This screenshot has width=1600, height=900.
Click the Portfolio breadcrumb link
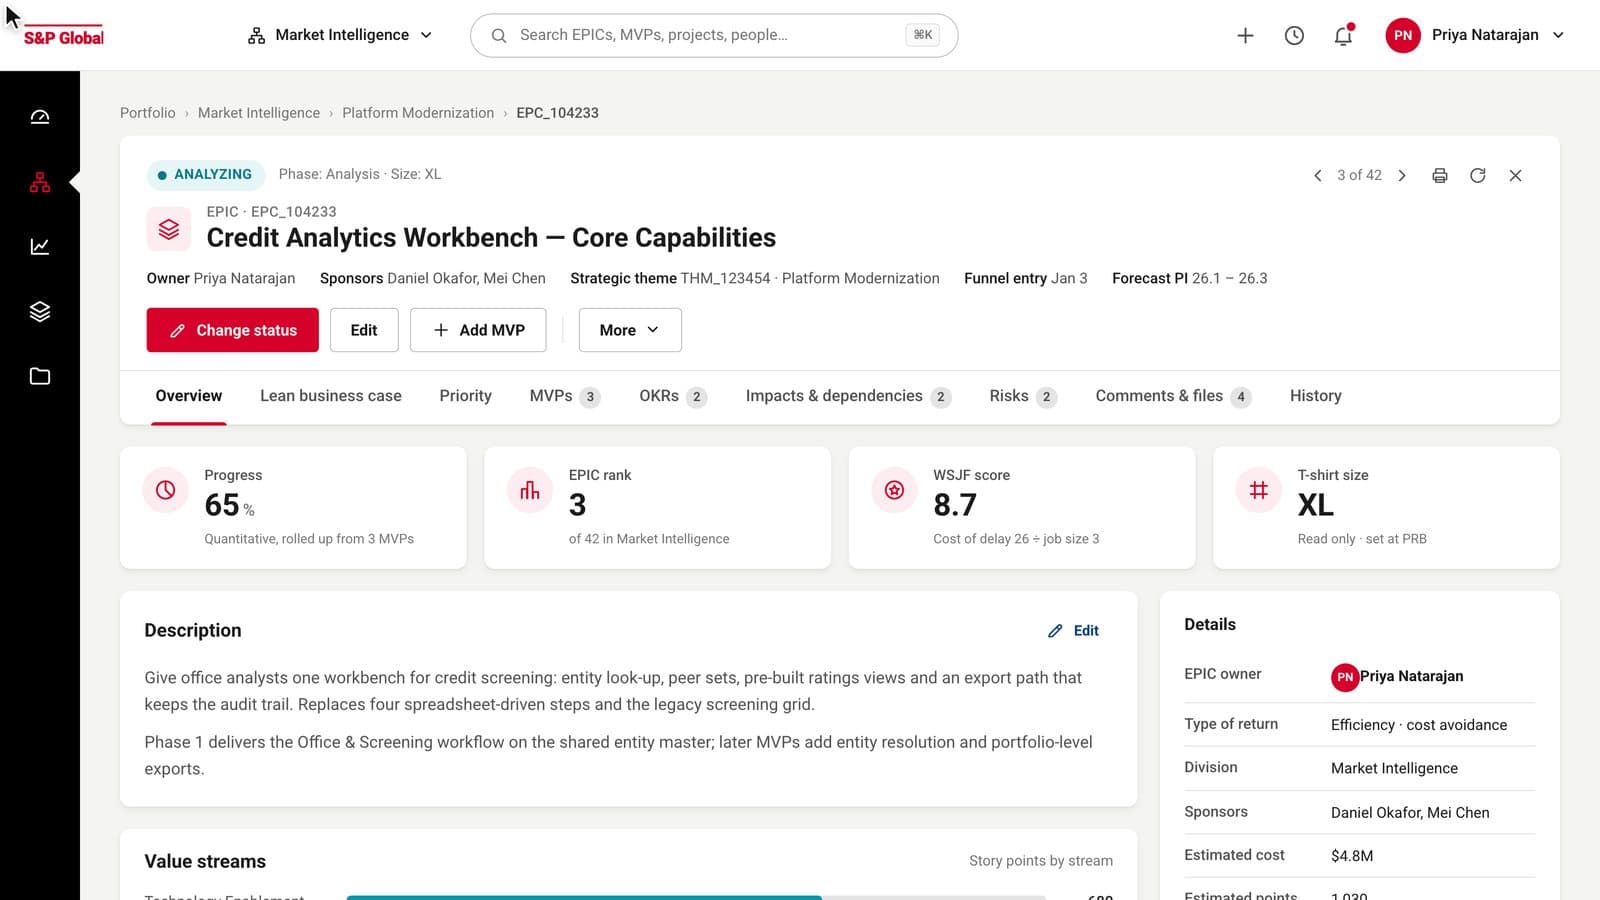[x=148, y=113]
